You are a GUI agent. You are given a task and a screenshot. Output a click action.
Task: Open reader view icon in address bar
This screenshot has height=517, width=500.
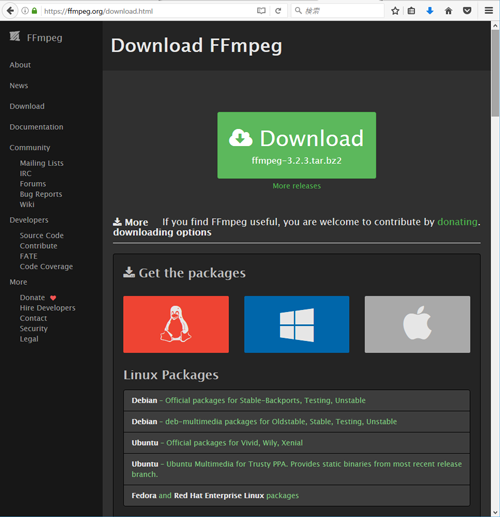coord(261,11)
